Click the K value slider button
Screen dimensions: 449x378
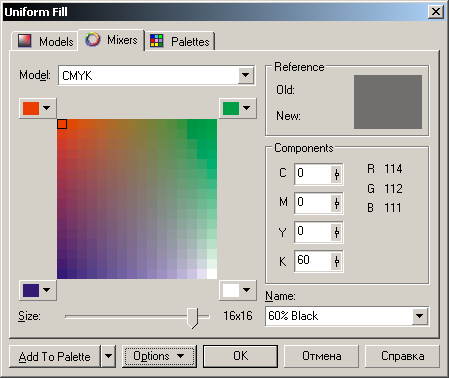coord(337,261)
